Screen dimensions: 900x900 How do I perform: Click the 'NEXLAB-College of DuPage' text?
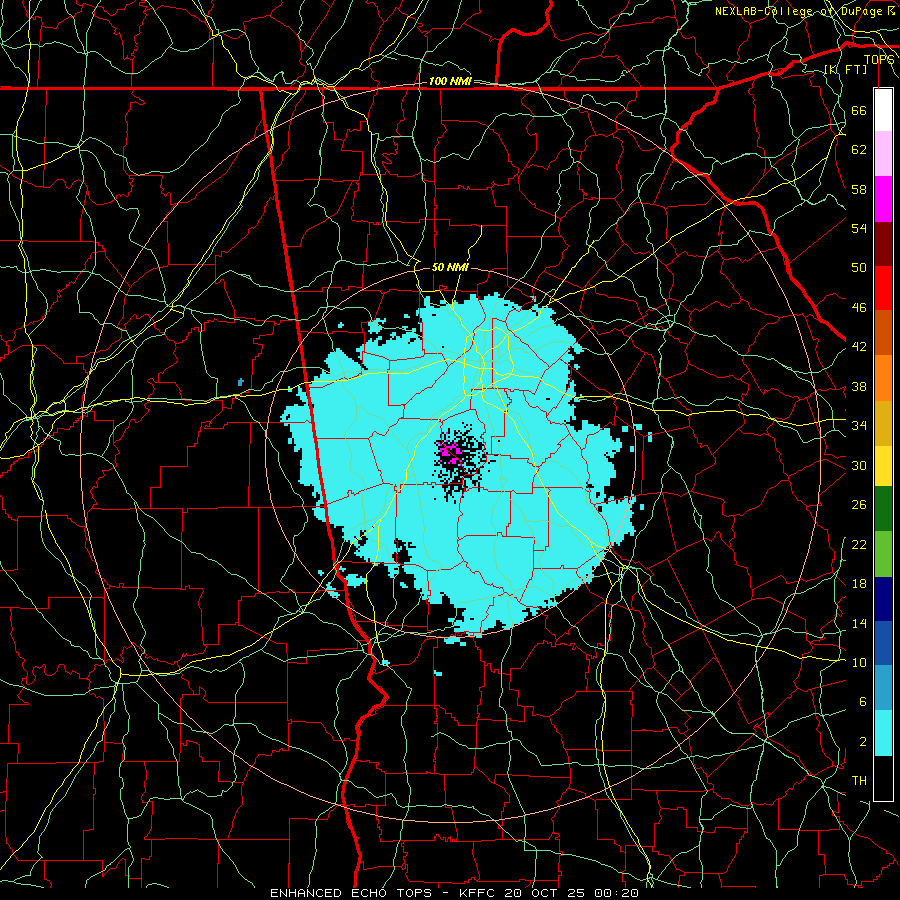800,11
